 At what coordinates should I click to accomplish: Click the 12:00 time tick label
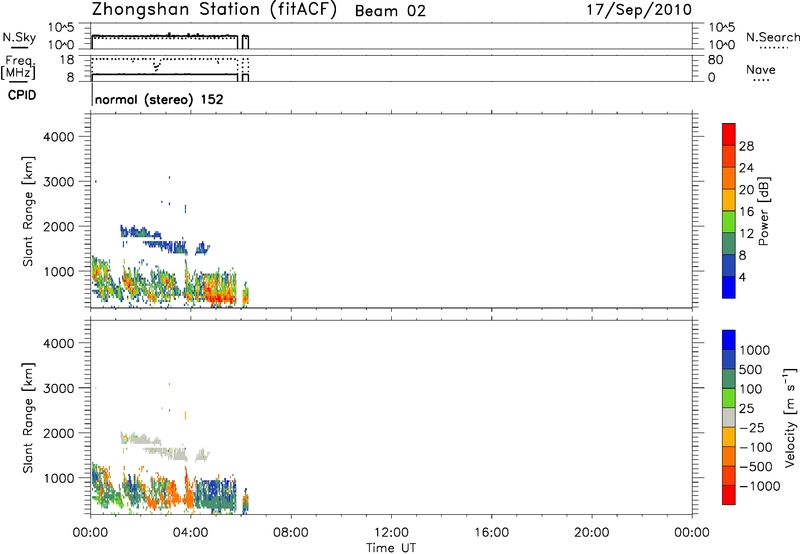click(391, 533)
